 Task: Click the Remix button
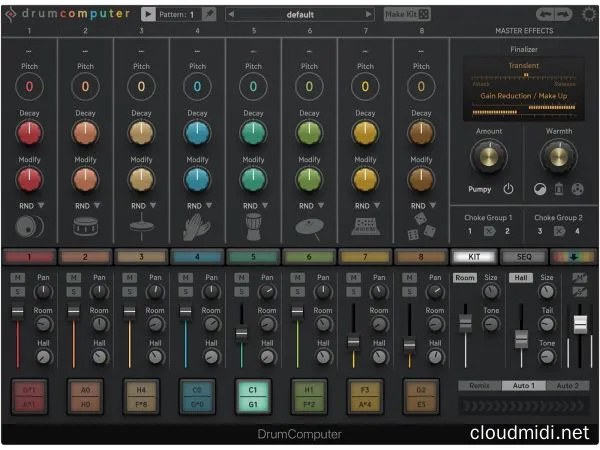(477, 385)
